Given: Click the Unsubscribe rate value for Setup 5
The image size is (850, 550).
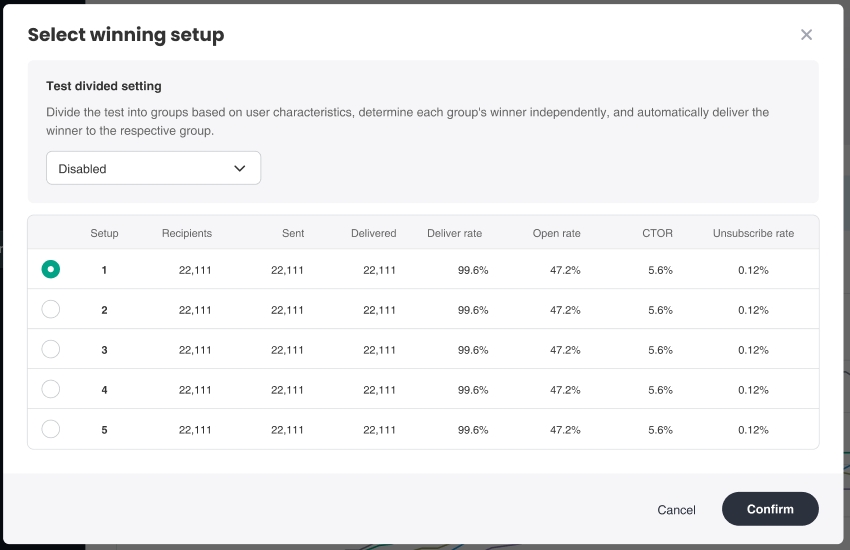Looking at the screenshot, I should point(753,430).
